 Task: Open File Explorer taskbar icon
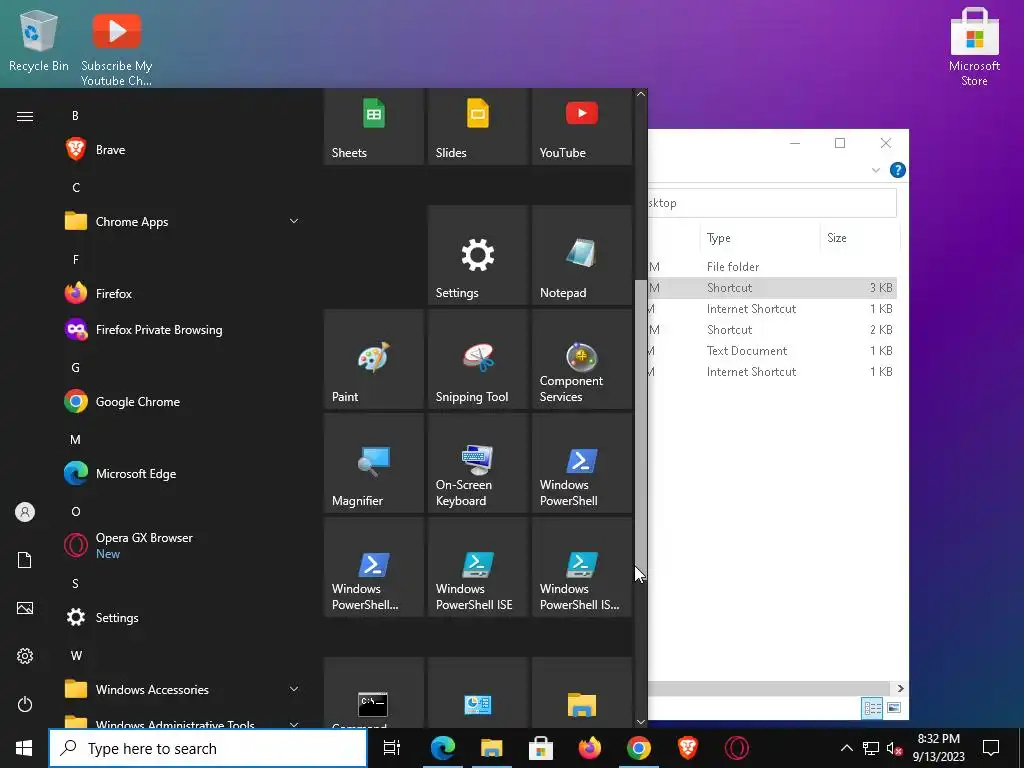(x=492, y=748)
